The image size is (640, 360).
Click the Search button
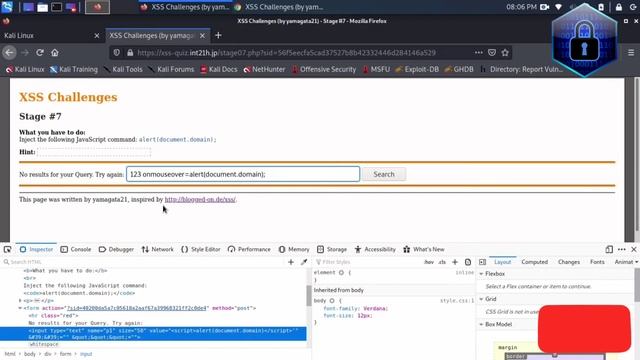384,174
